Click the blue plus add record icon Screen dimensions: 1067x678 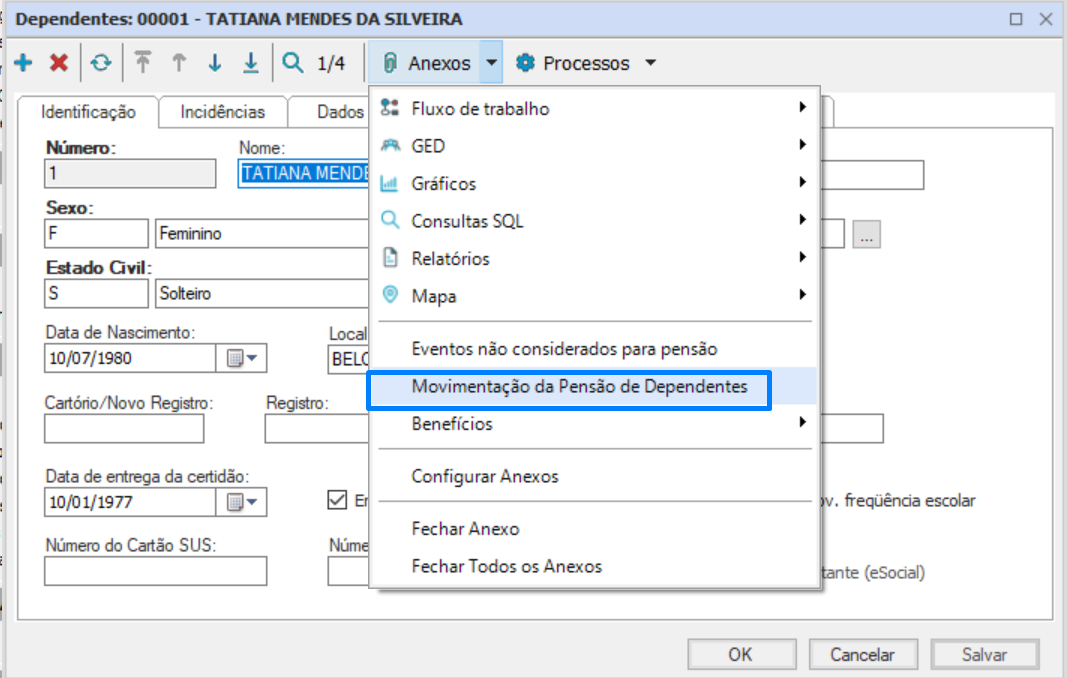click(23, 63)
